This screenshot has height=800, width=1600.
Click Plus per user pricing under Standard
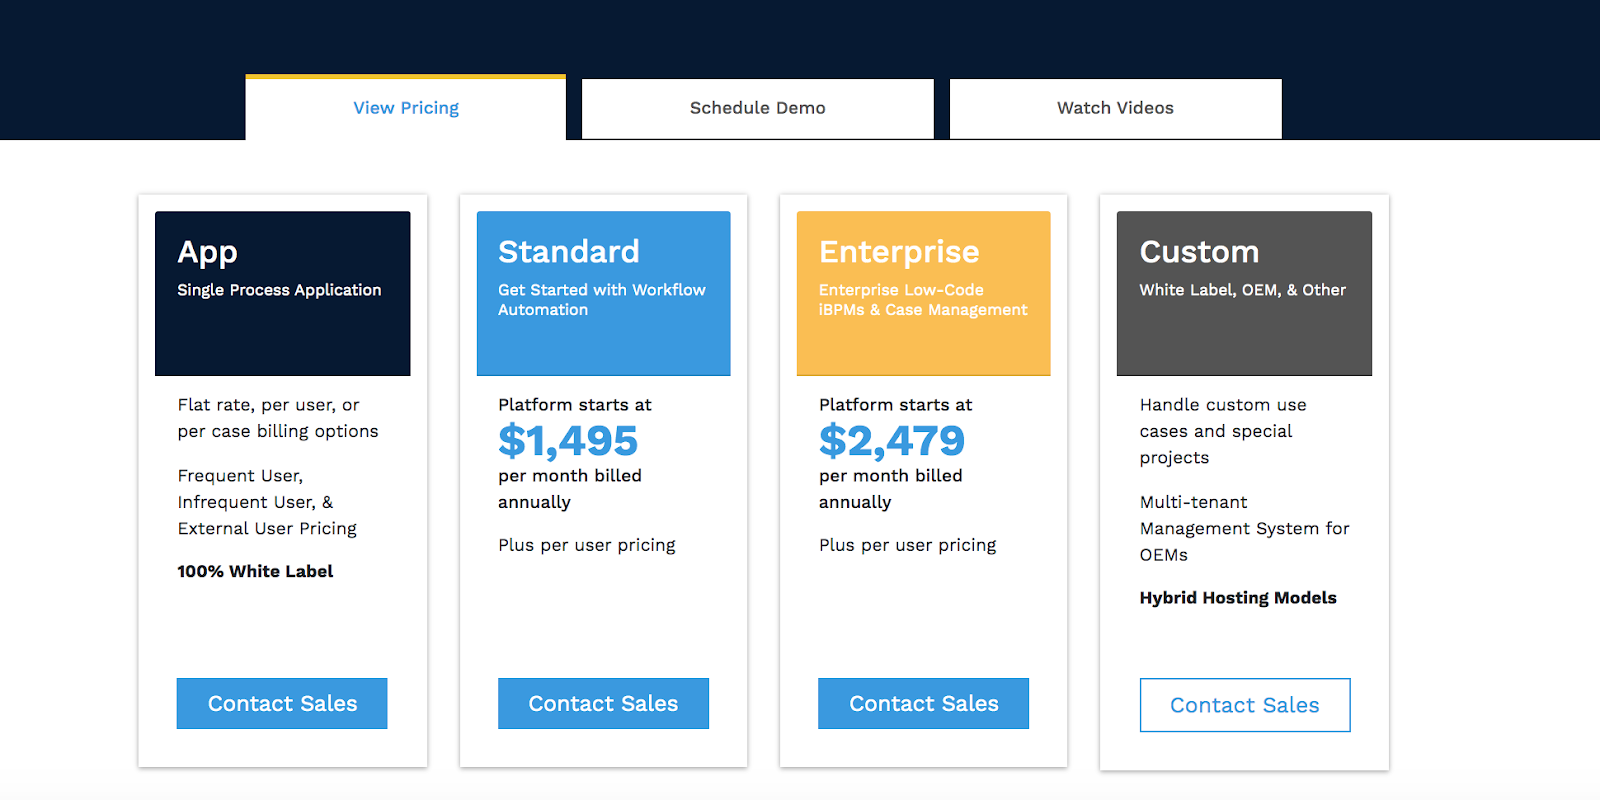tap(587, 545)
